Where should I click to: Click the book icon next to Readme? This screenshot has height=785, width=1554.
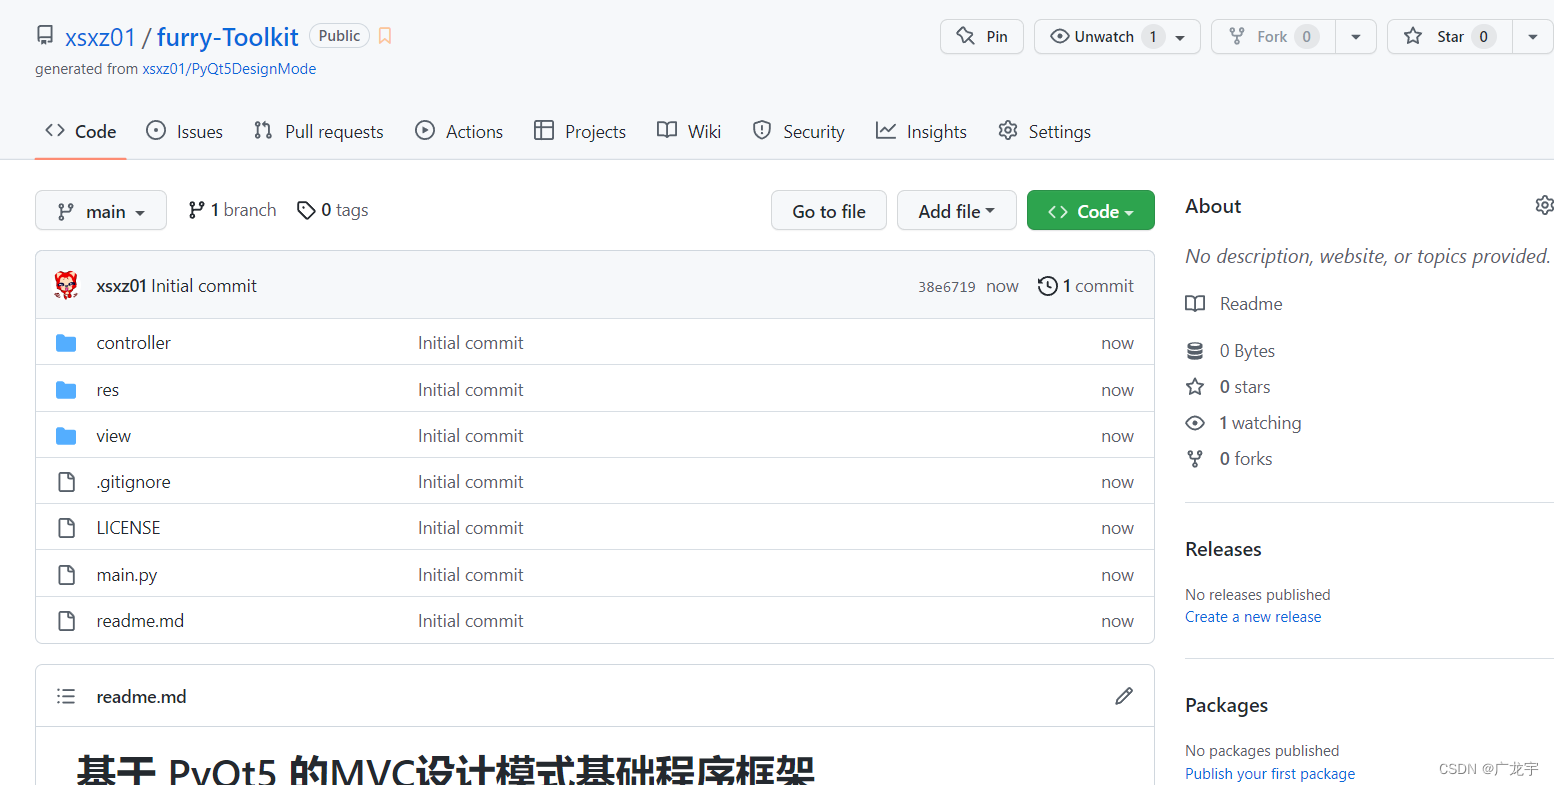1195,304
